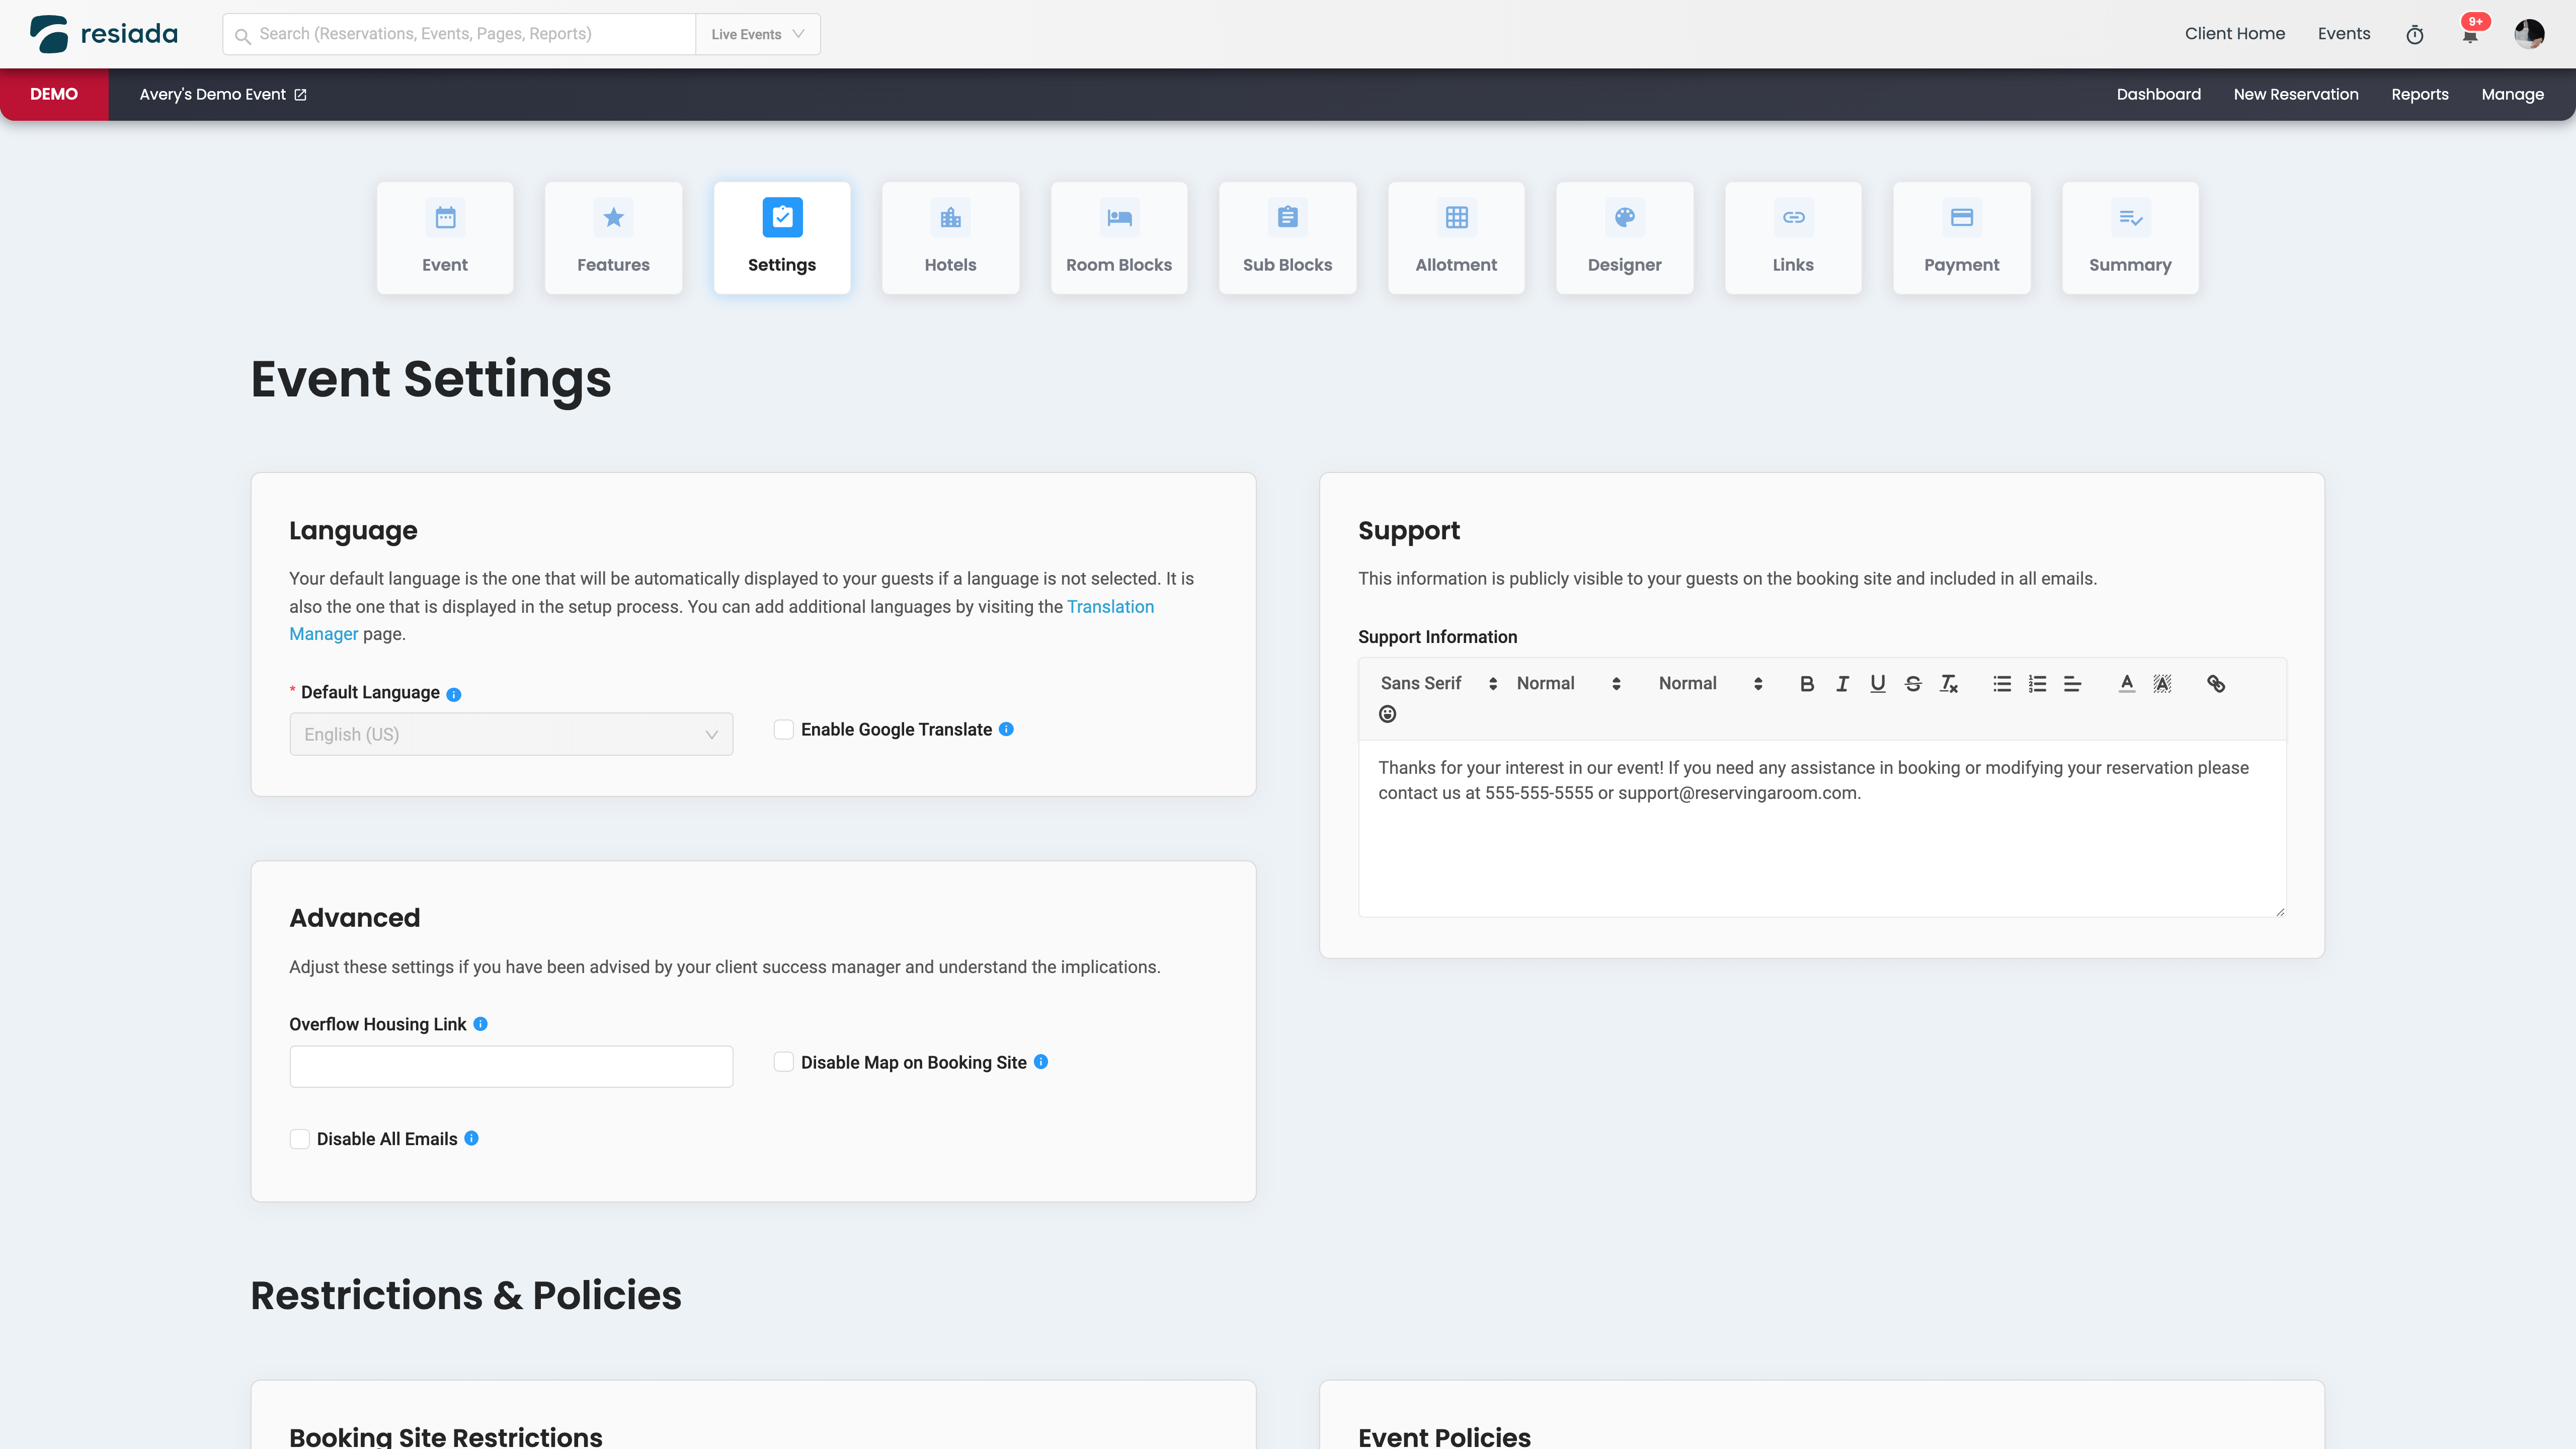Image resolution: width=2576 pixels, height=1449 pixels.
Task: Open the emoji picker in editor
Action: [x=1387, y=714]
